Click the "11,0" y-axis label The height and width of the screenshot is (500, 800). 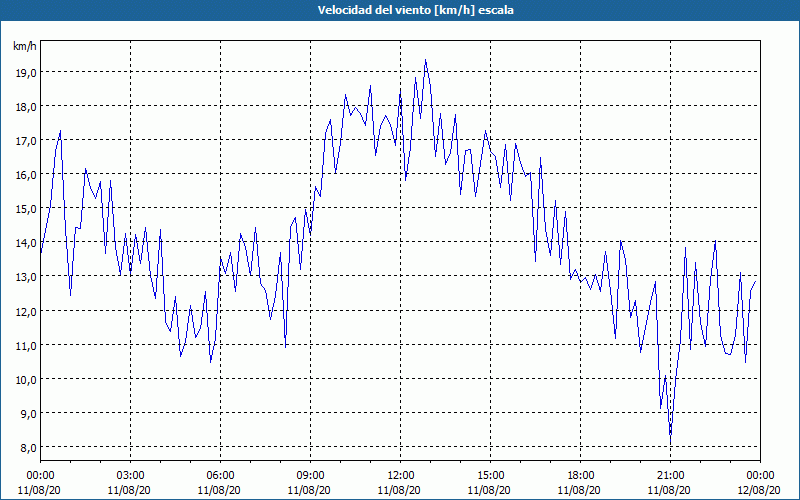tap(26, 345)
